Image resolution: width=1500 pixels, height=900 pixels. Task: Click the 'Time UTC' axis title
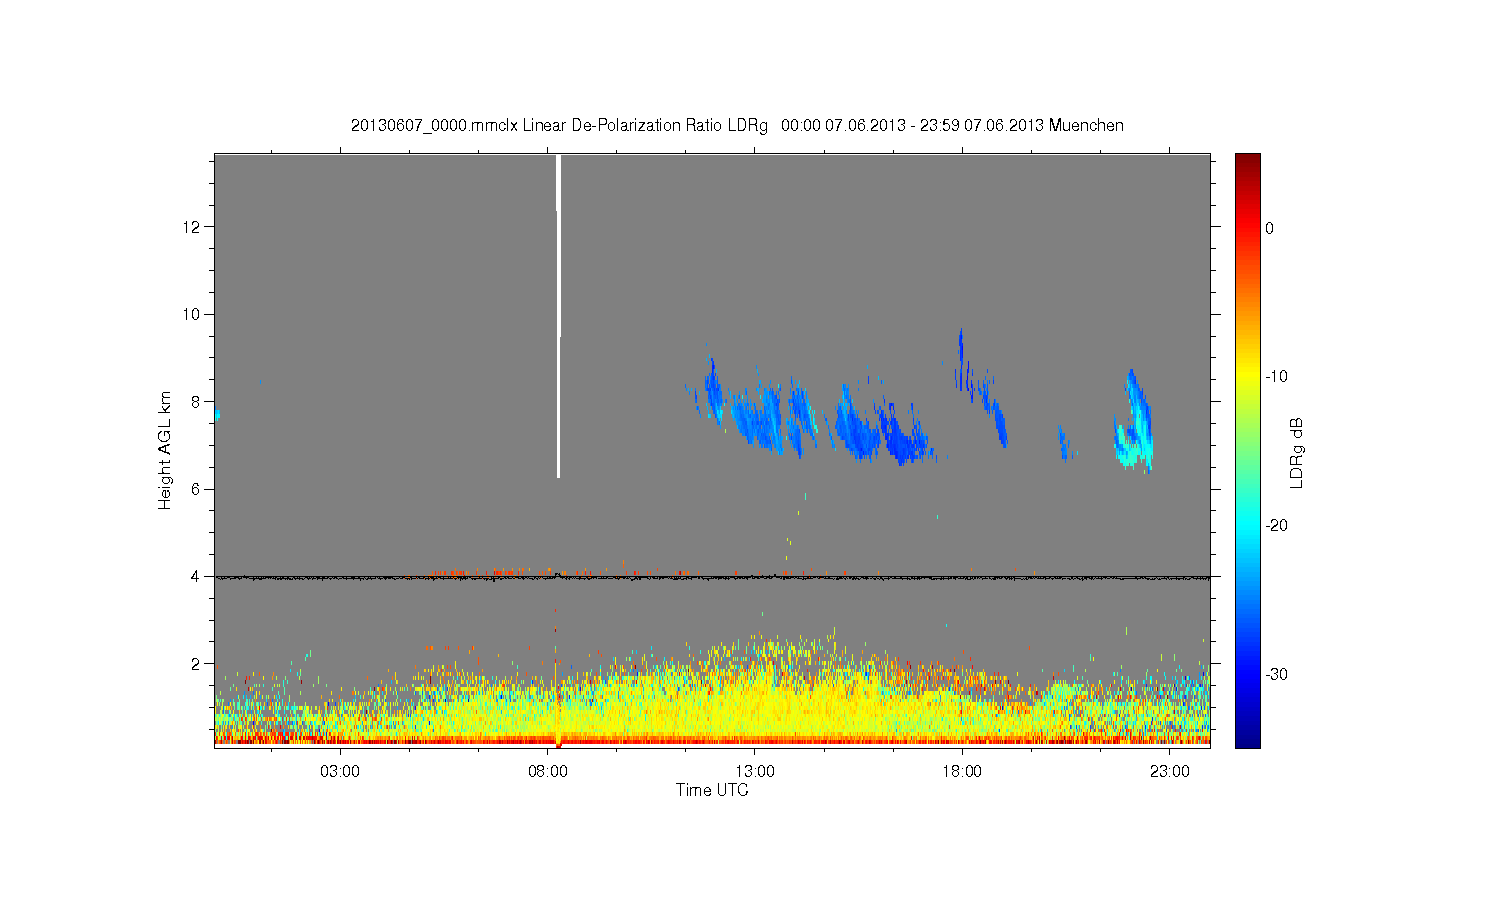point(712,790)
